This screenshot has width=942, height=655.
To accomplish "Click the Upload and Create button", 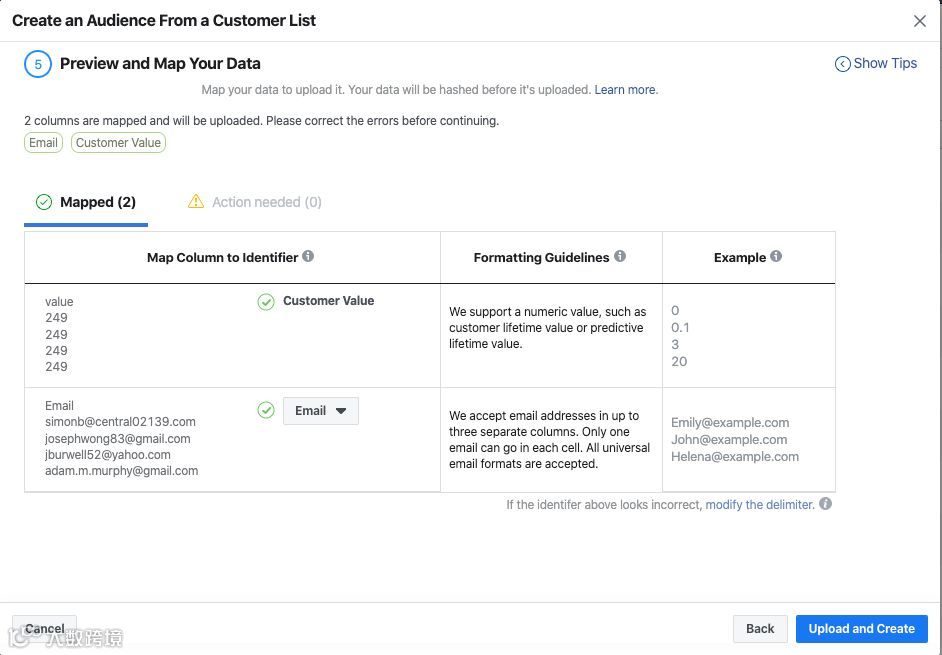I will pyautogui.click(x=861, y=629).
